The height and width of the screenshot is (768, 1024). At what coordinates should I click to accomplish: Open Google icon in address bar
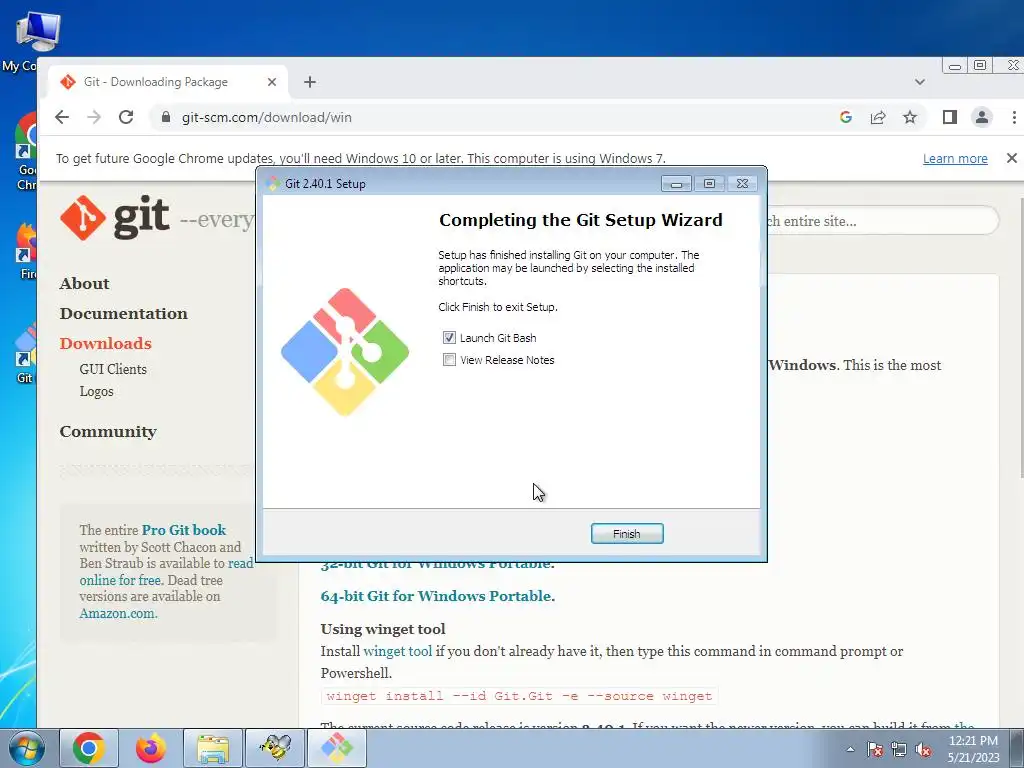tap(846, 117)
